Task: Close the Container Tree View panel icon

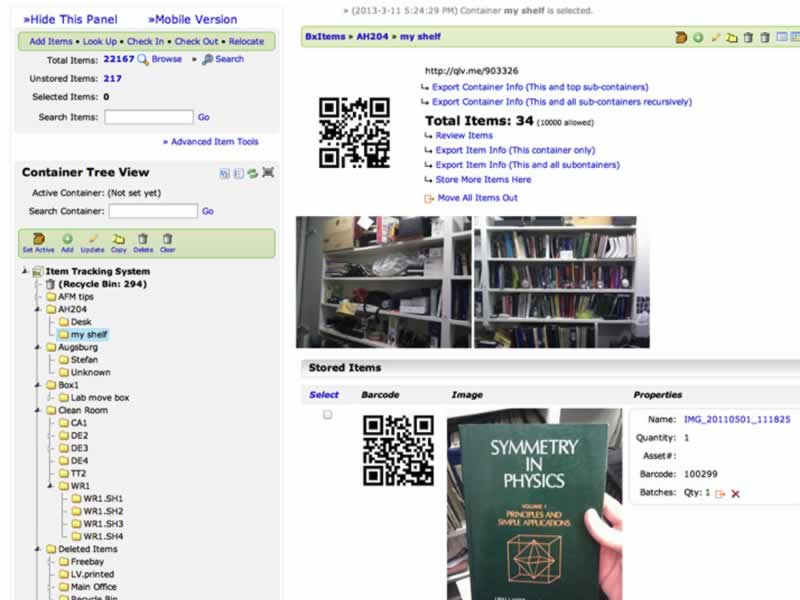Action: (x=268, y=173)
